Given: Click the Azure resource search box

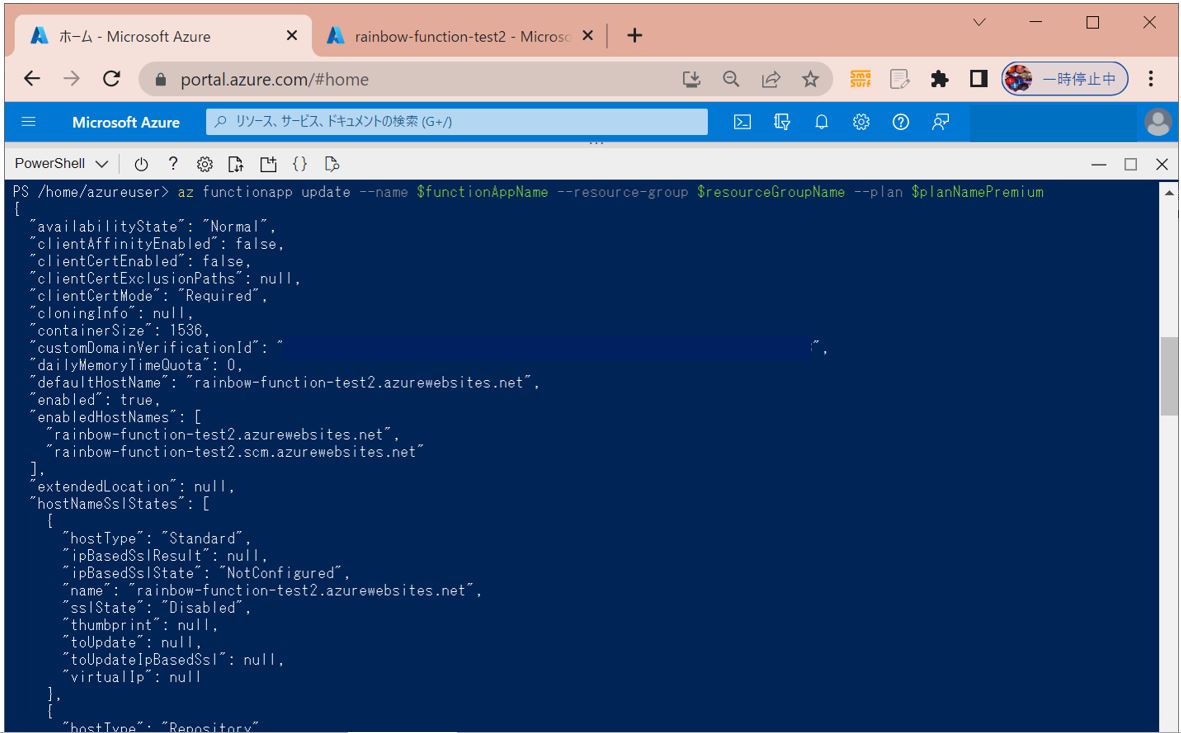Looking at the screenshot, I should (x=457, y=122).
